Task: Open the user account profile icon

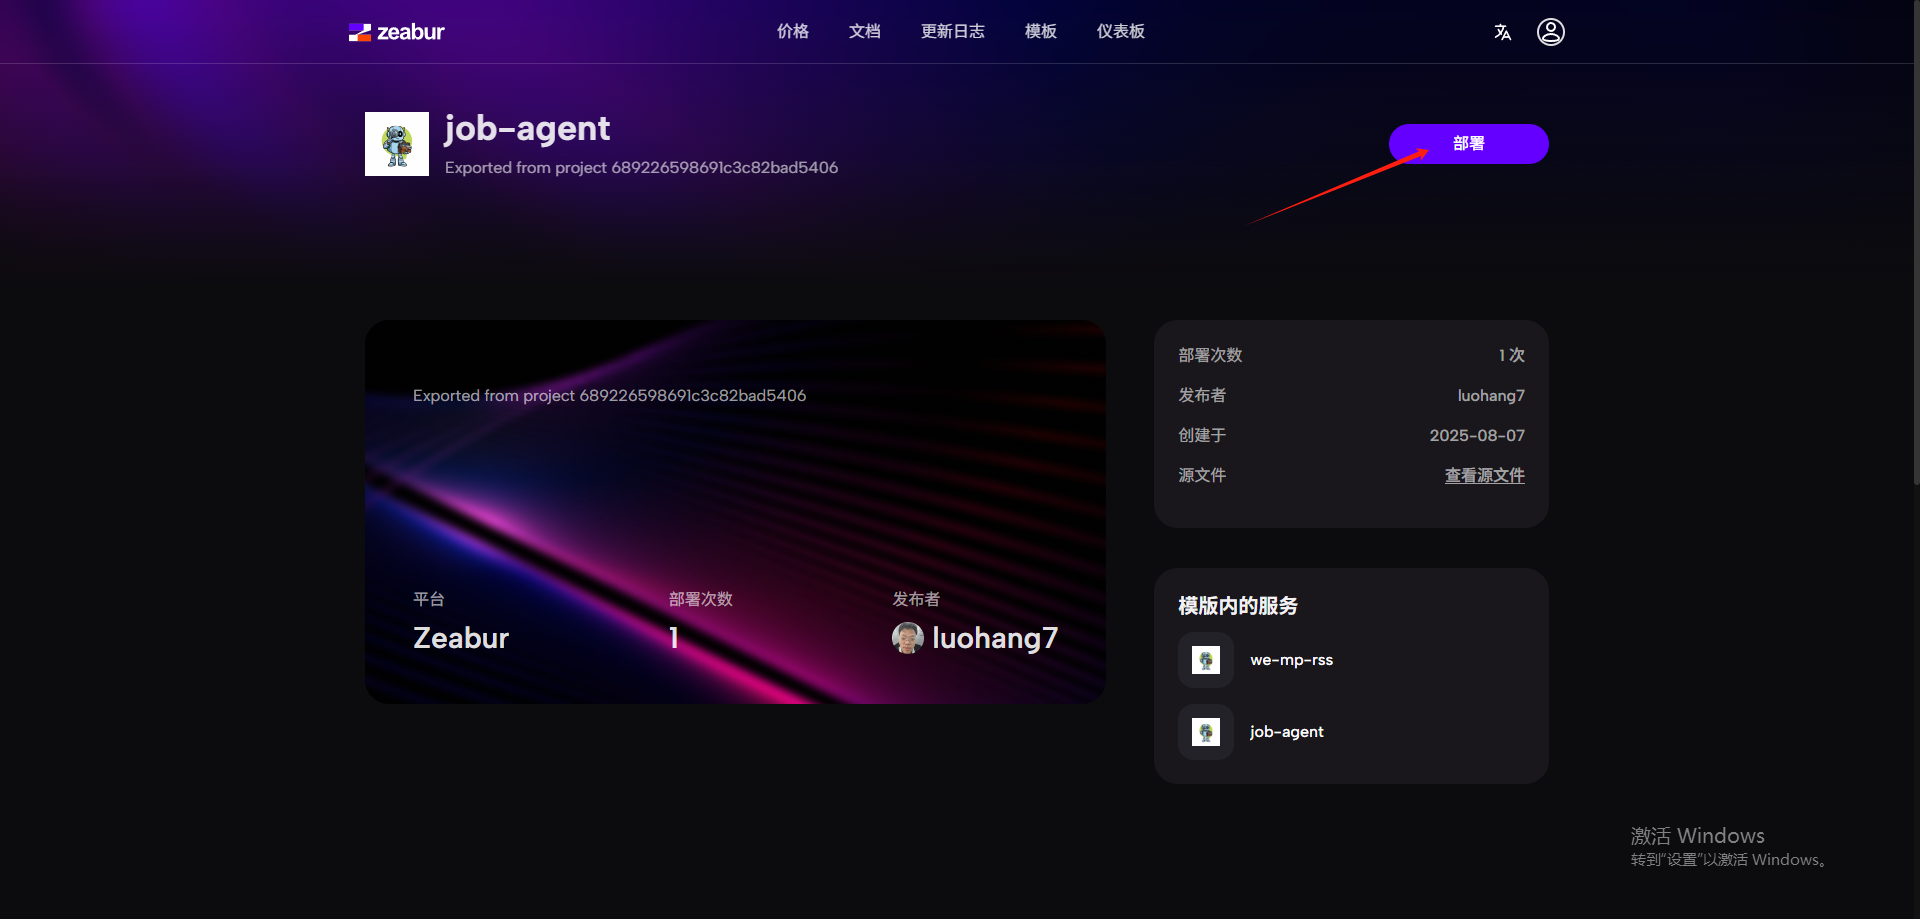Action: 1550,32
